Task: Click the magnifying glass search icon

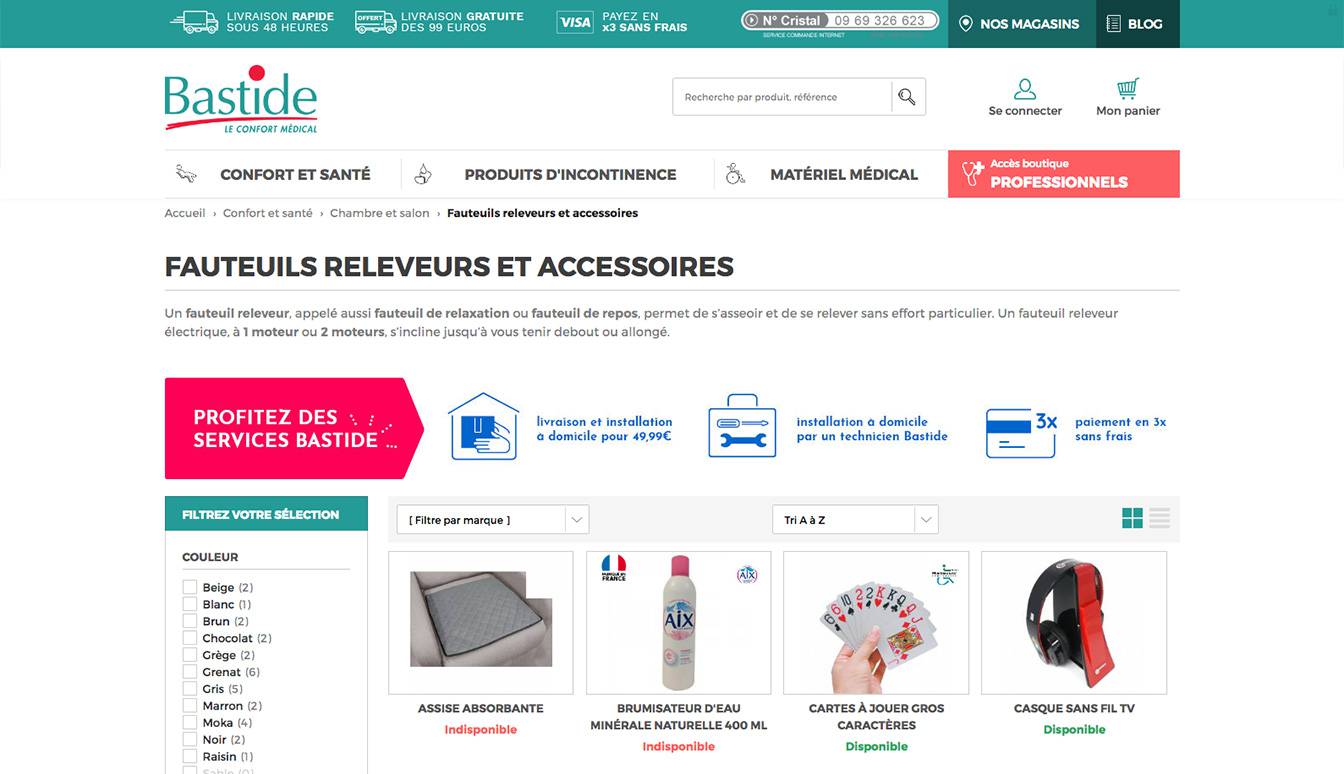Action: pos(907,97)
